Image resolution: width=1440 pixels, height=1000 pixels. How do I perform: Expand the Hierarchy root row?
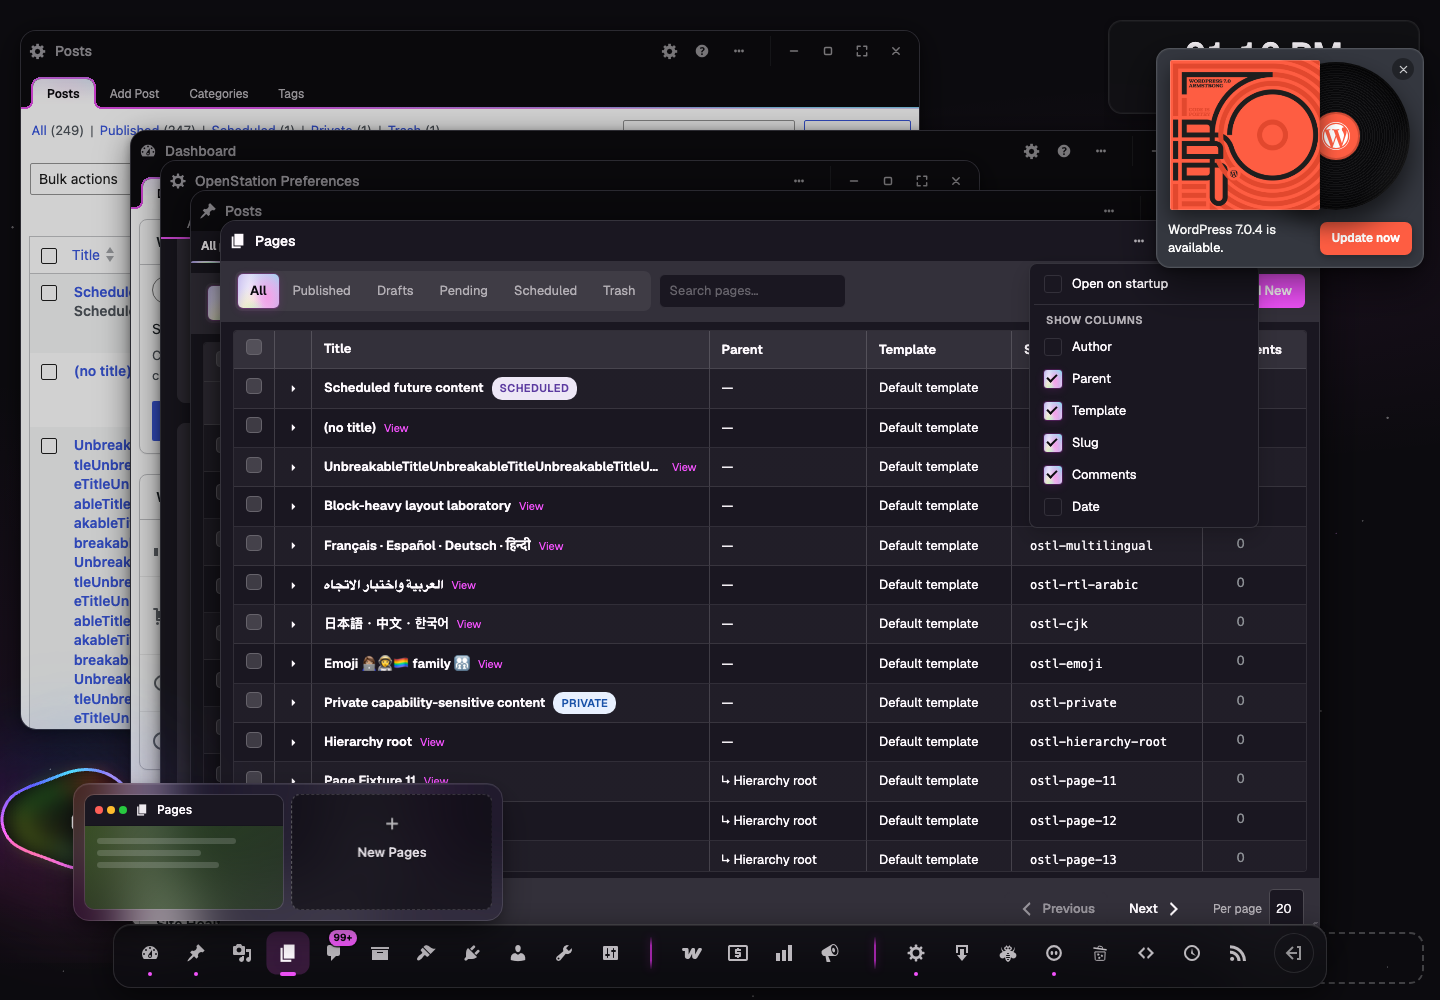click(293, 742)
